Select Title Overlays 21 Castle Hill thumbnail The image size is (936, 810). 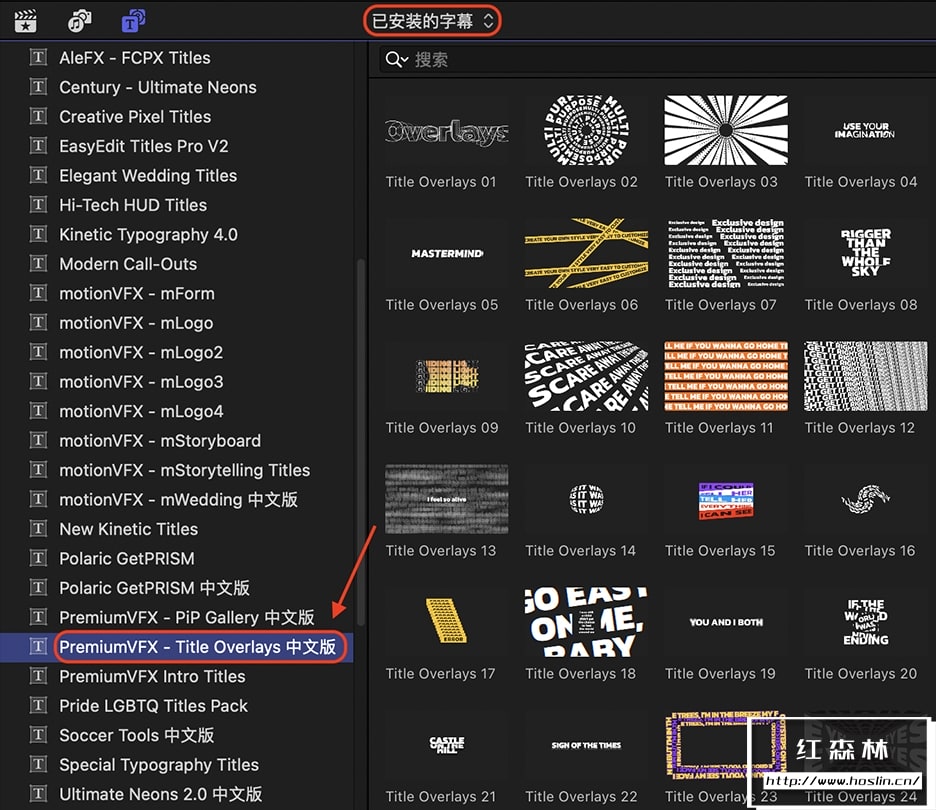tap(447, 746)
